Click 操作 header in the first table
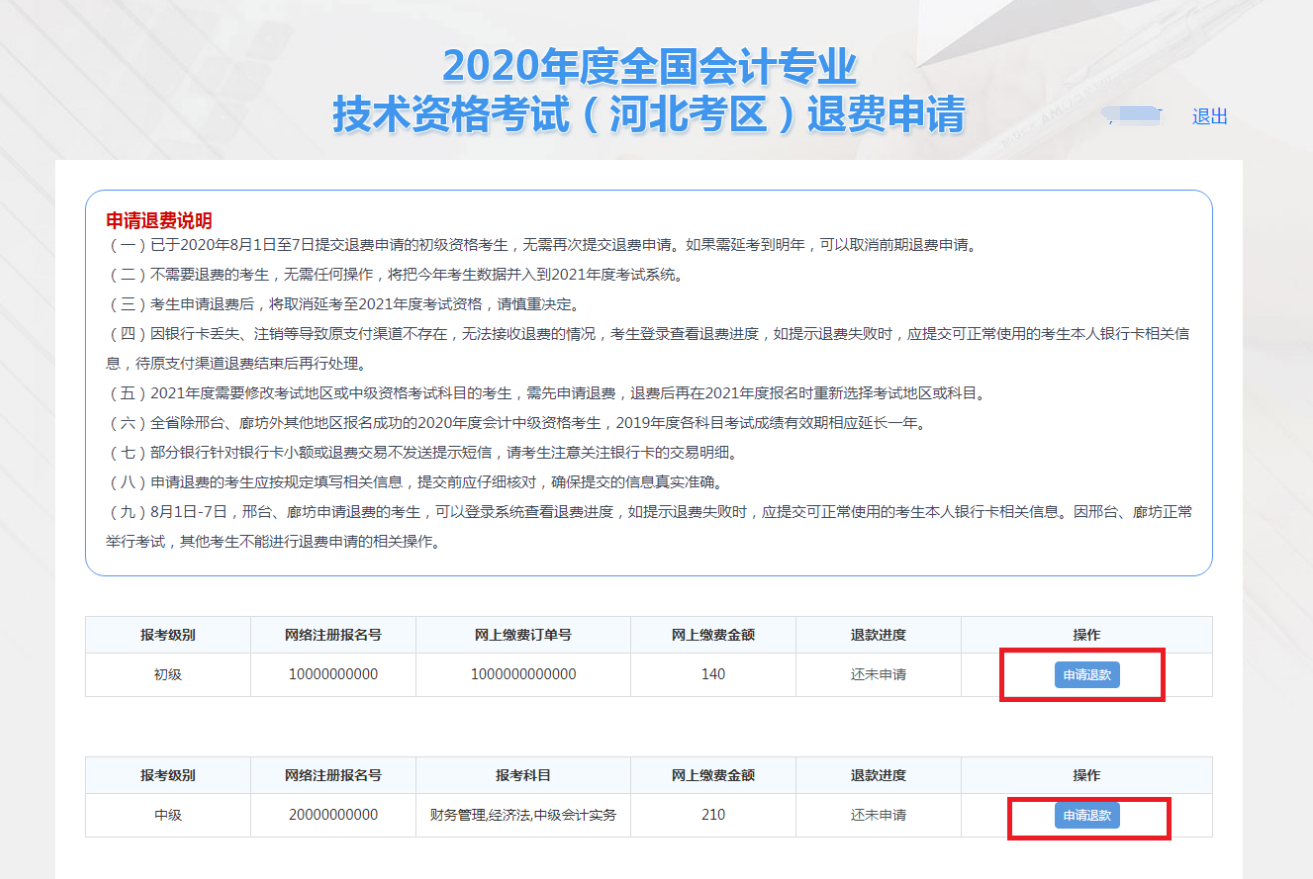This screenshot has width=1313, height=879. [x=1087, y=635]
